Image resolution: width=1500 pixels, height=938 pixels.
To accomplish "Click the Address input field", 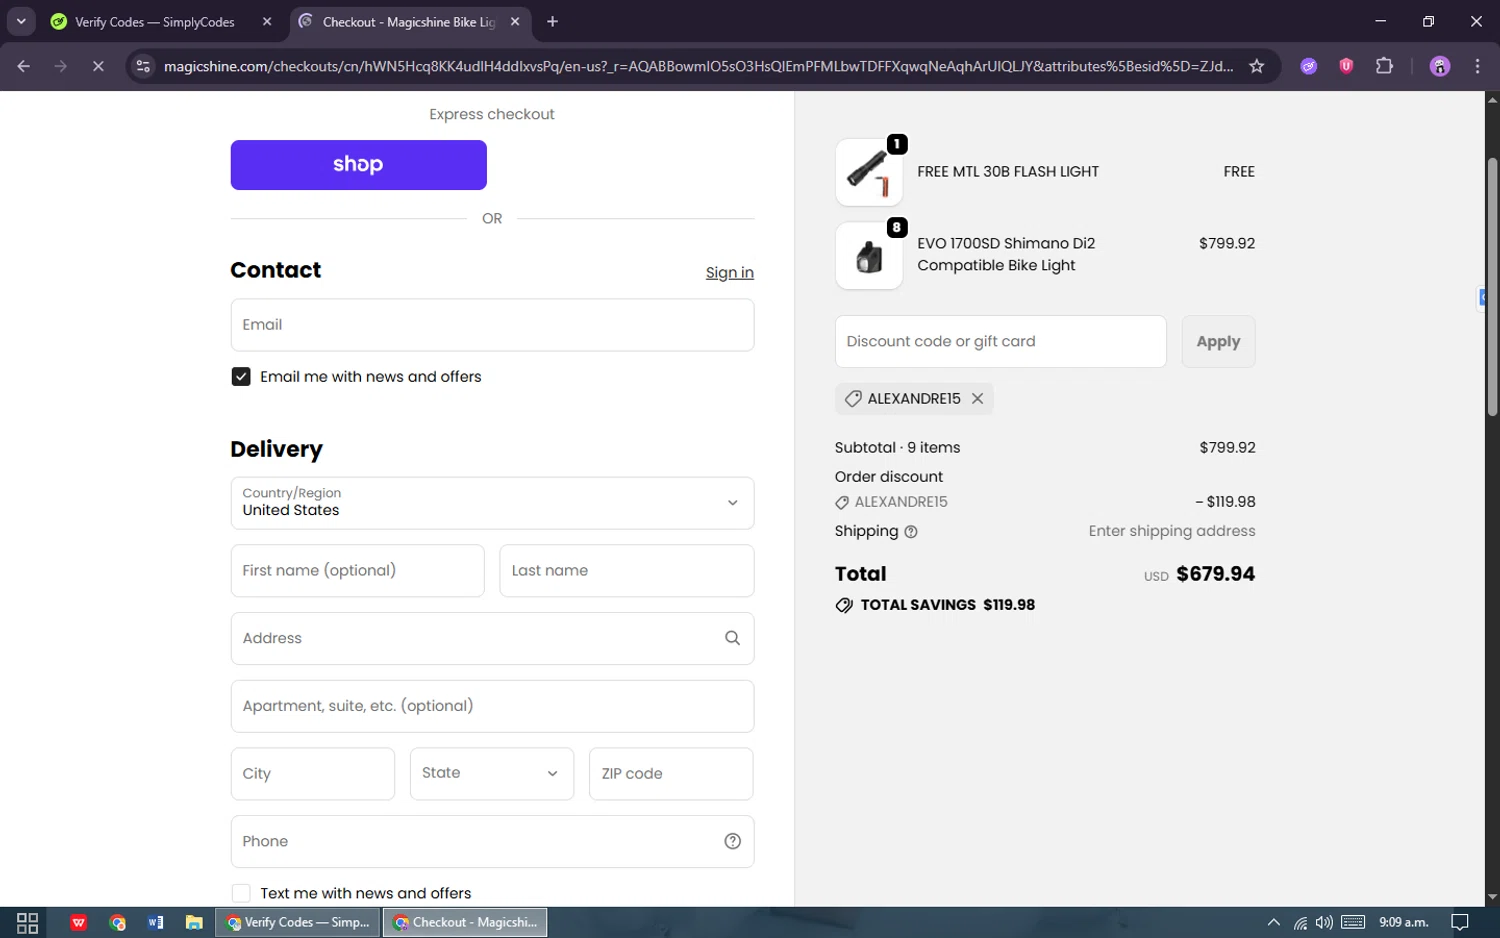I will pyautogui.click(x=492, y=638).
